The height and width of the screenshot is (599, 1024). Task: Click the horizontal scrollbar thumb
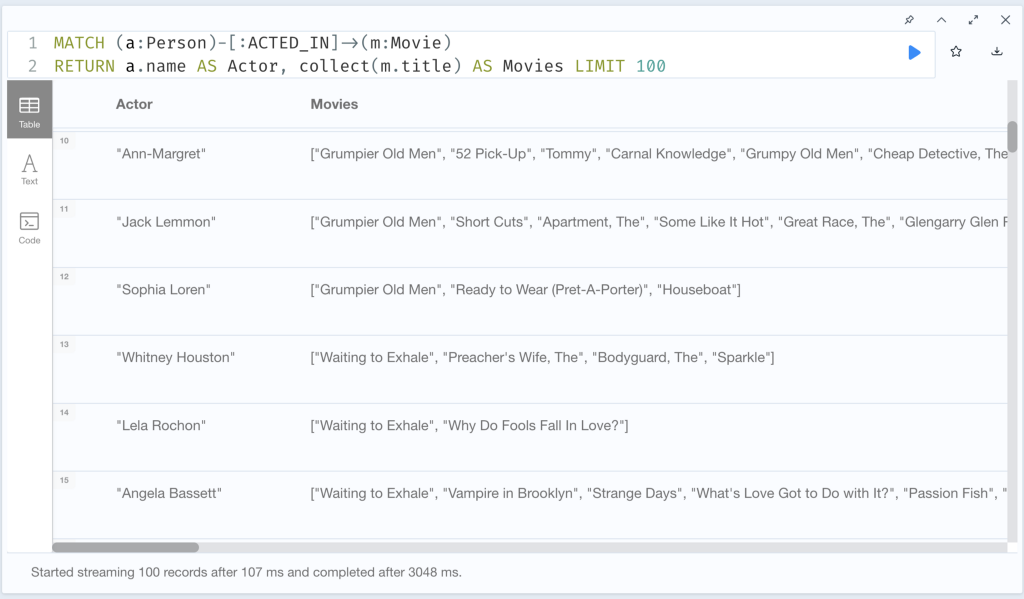125,547
